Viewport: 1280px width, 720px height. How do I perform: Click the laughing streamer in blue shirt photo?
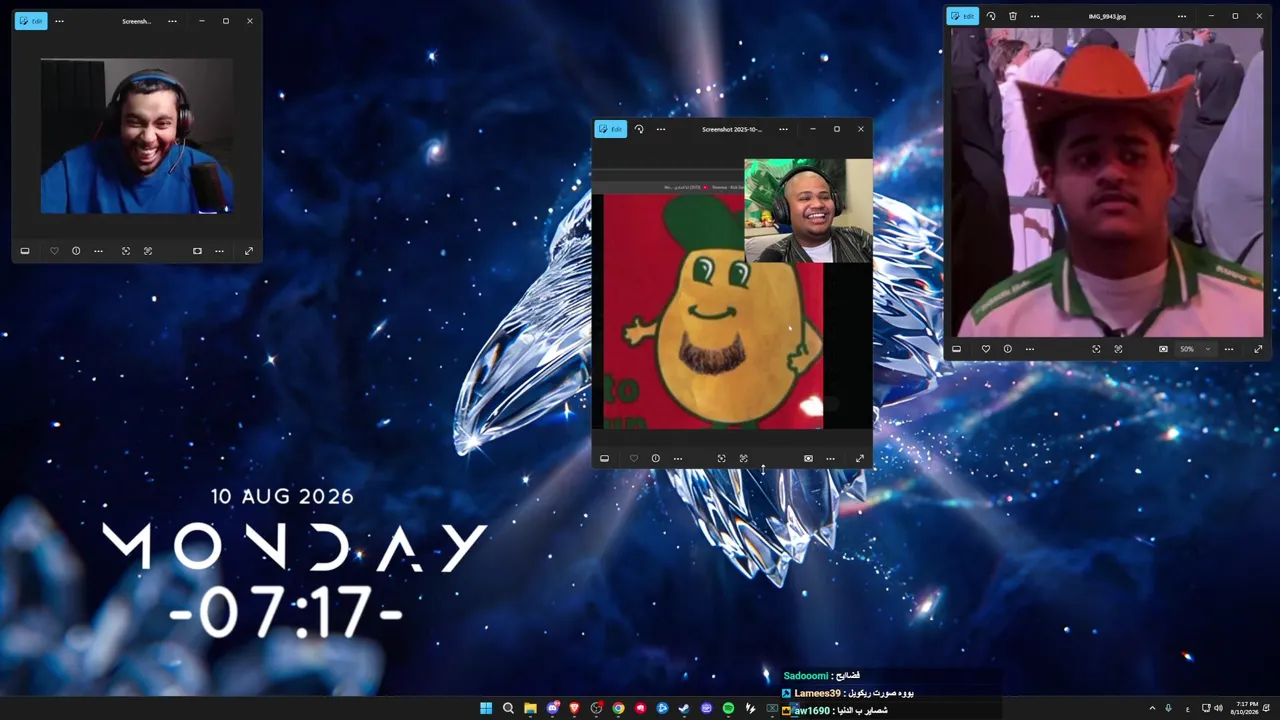click(137, 137)
